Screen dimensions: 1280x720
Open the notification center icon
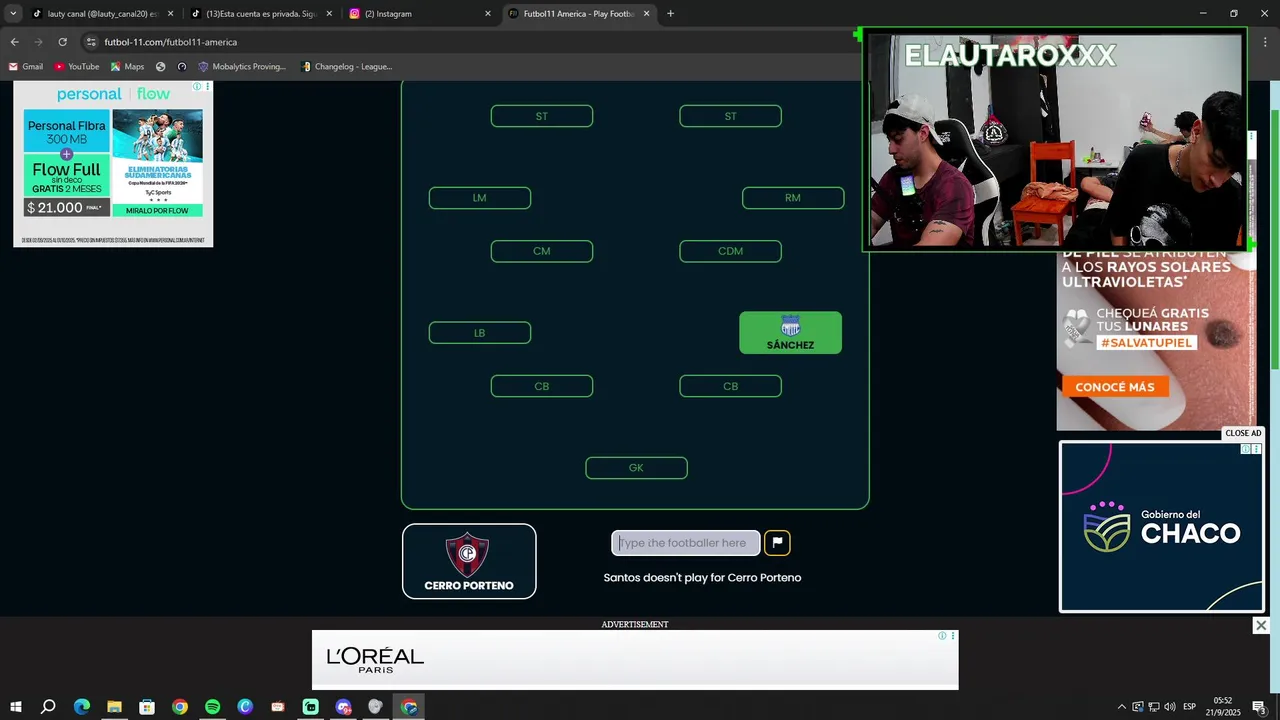point(1259,707)
